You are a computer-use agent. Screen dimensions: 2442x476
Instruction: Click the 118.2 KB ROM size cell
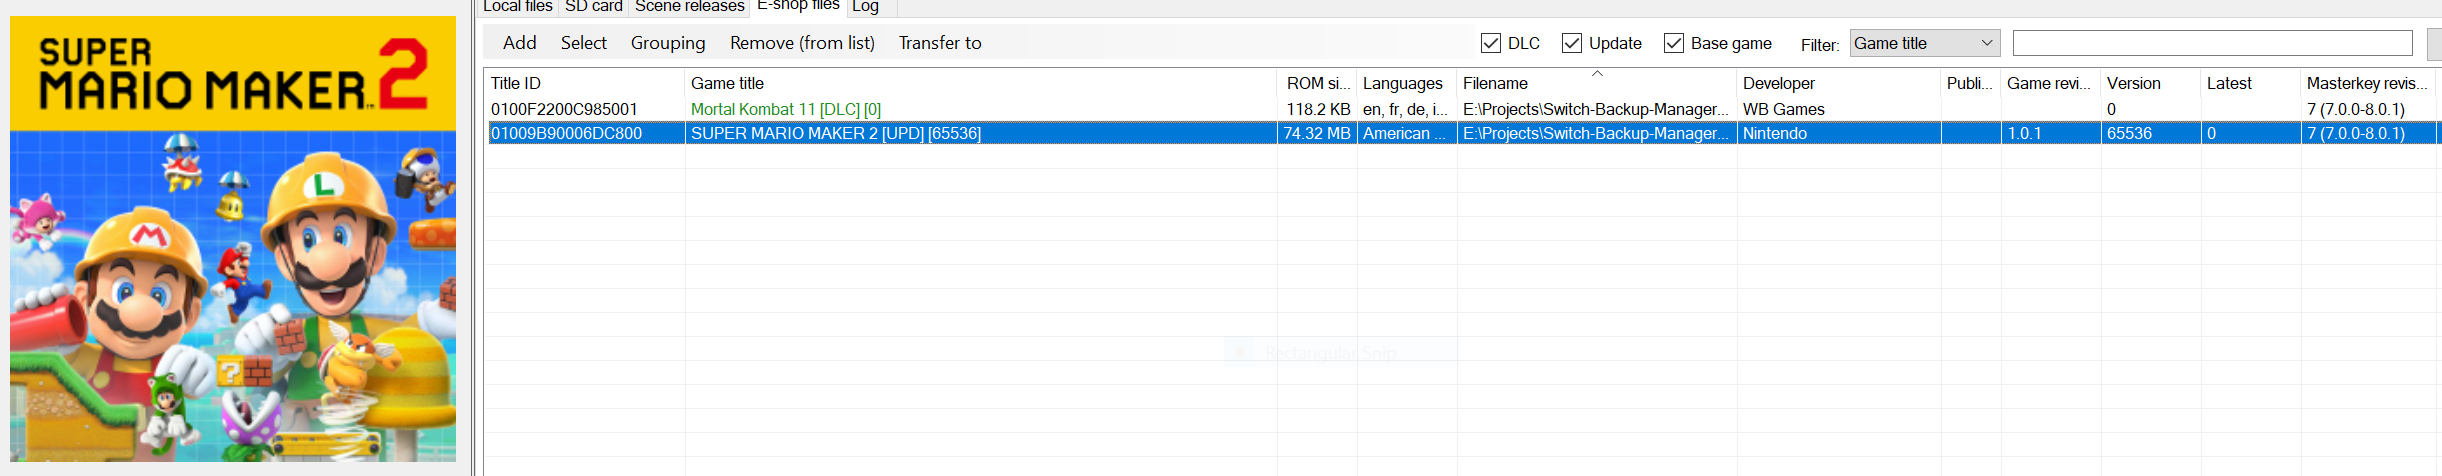tap(1318, 109)
